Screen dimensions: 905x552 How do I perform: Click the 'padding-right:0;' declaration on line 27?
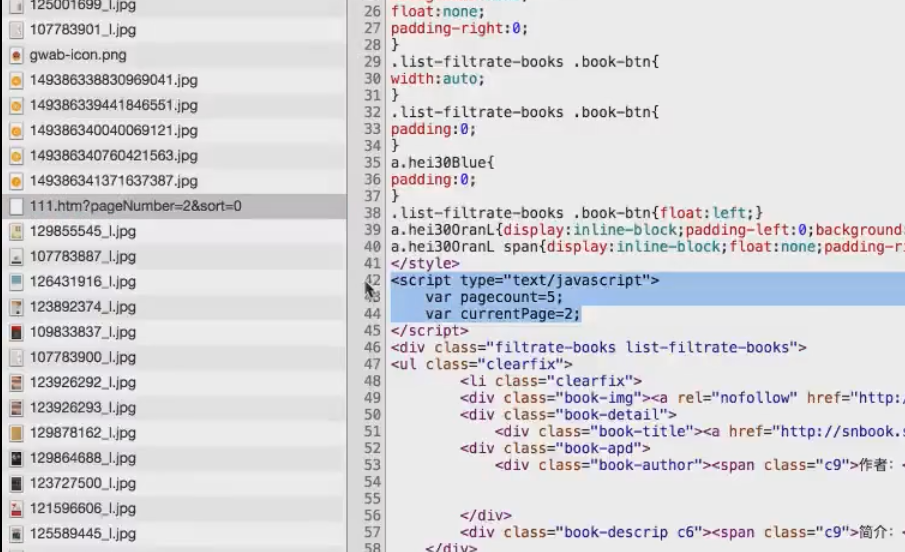tap(459, 28)
